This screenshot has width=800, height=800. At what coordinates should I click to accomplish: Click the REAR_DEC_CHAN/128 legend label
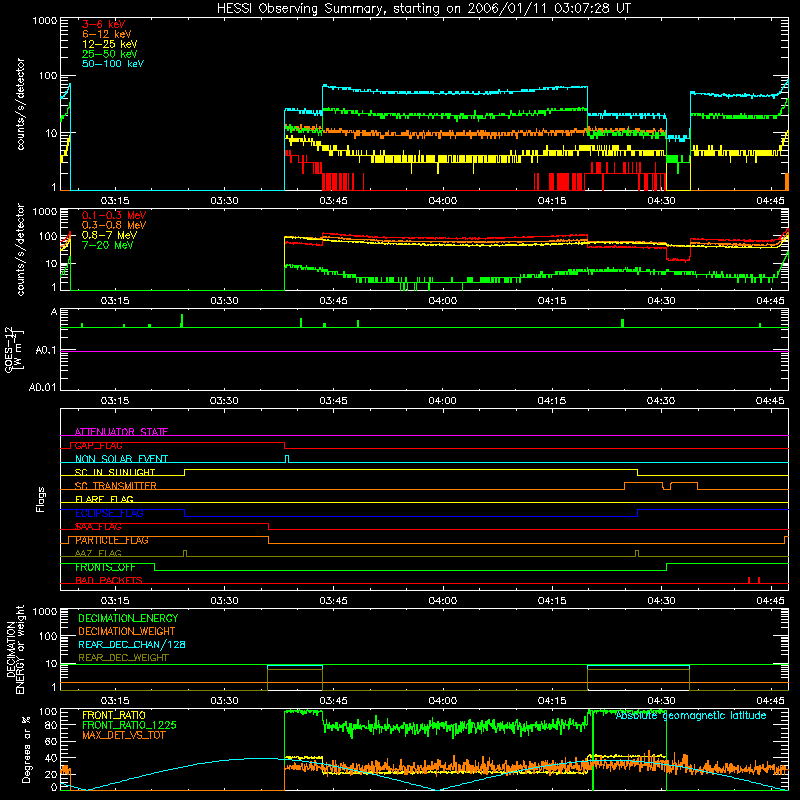pos(132,645)
